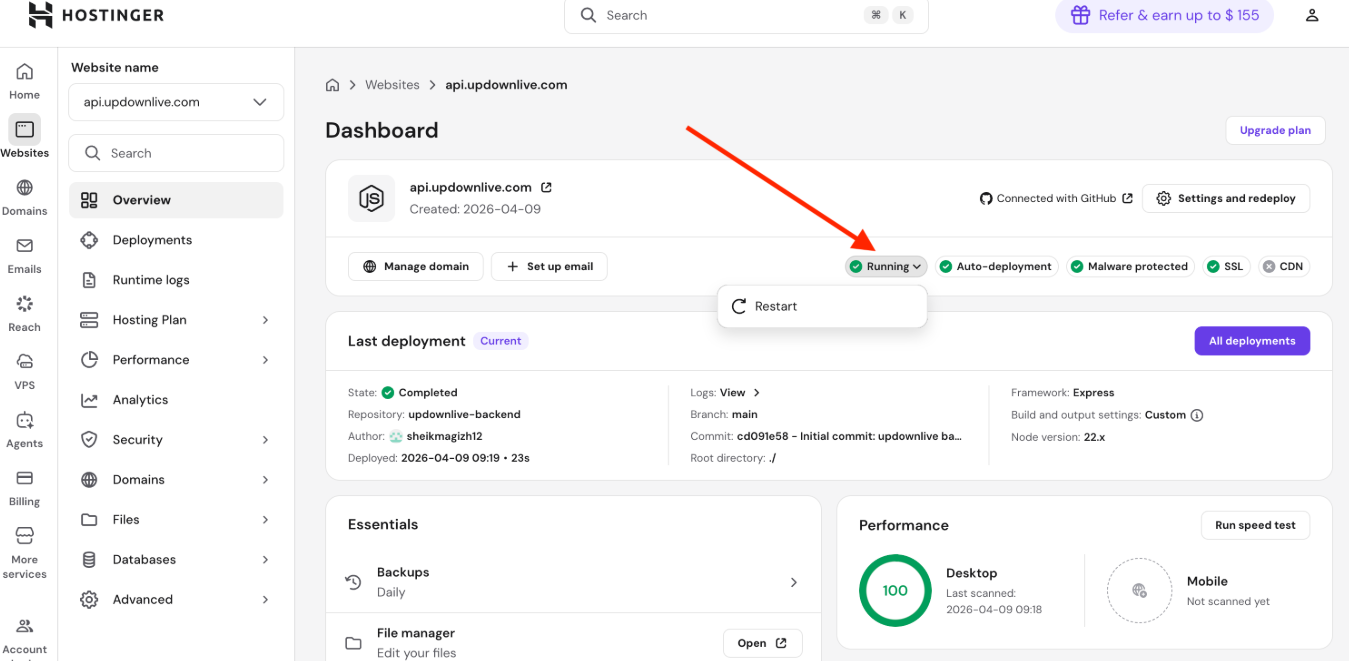
Task: Click the All deployments button
Action: pos(1251,341)
